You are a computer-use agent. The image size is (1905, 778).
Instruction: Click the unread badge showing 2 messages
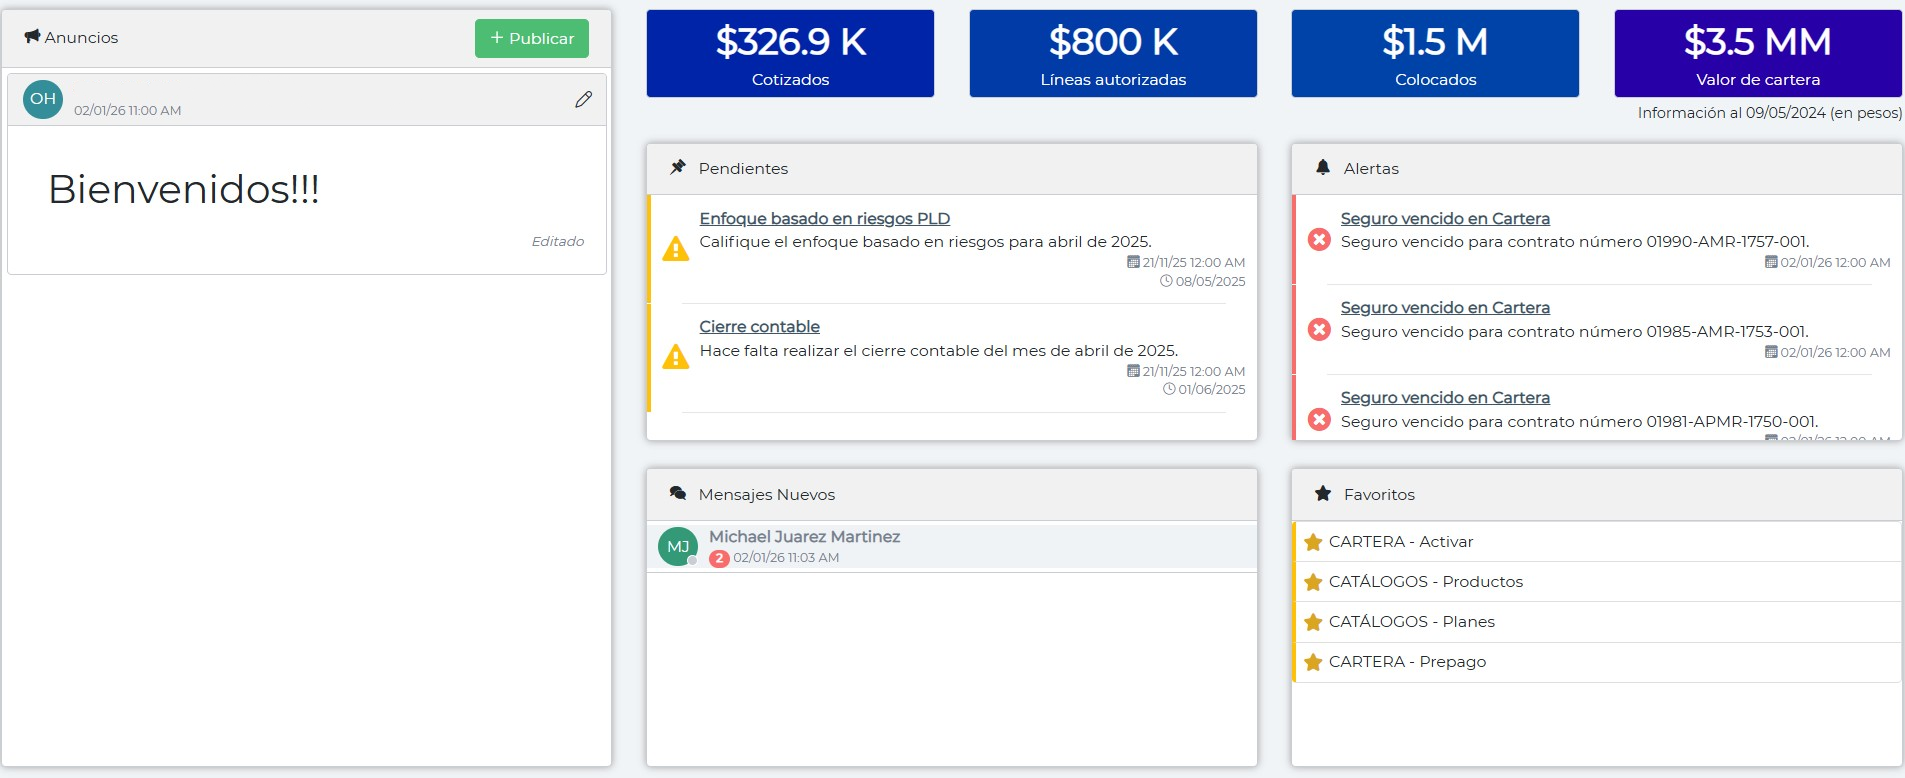pos(718,559)
